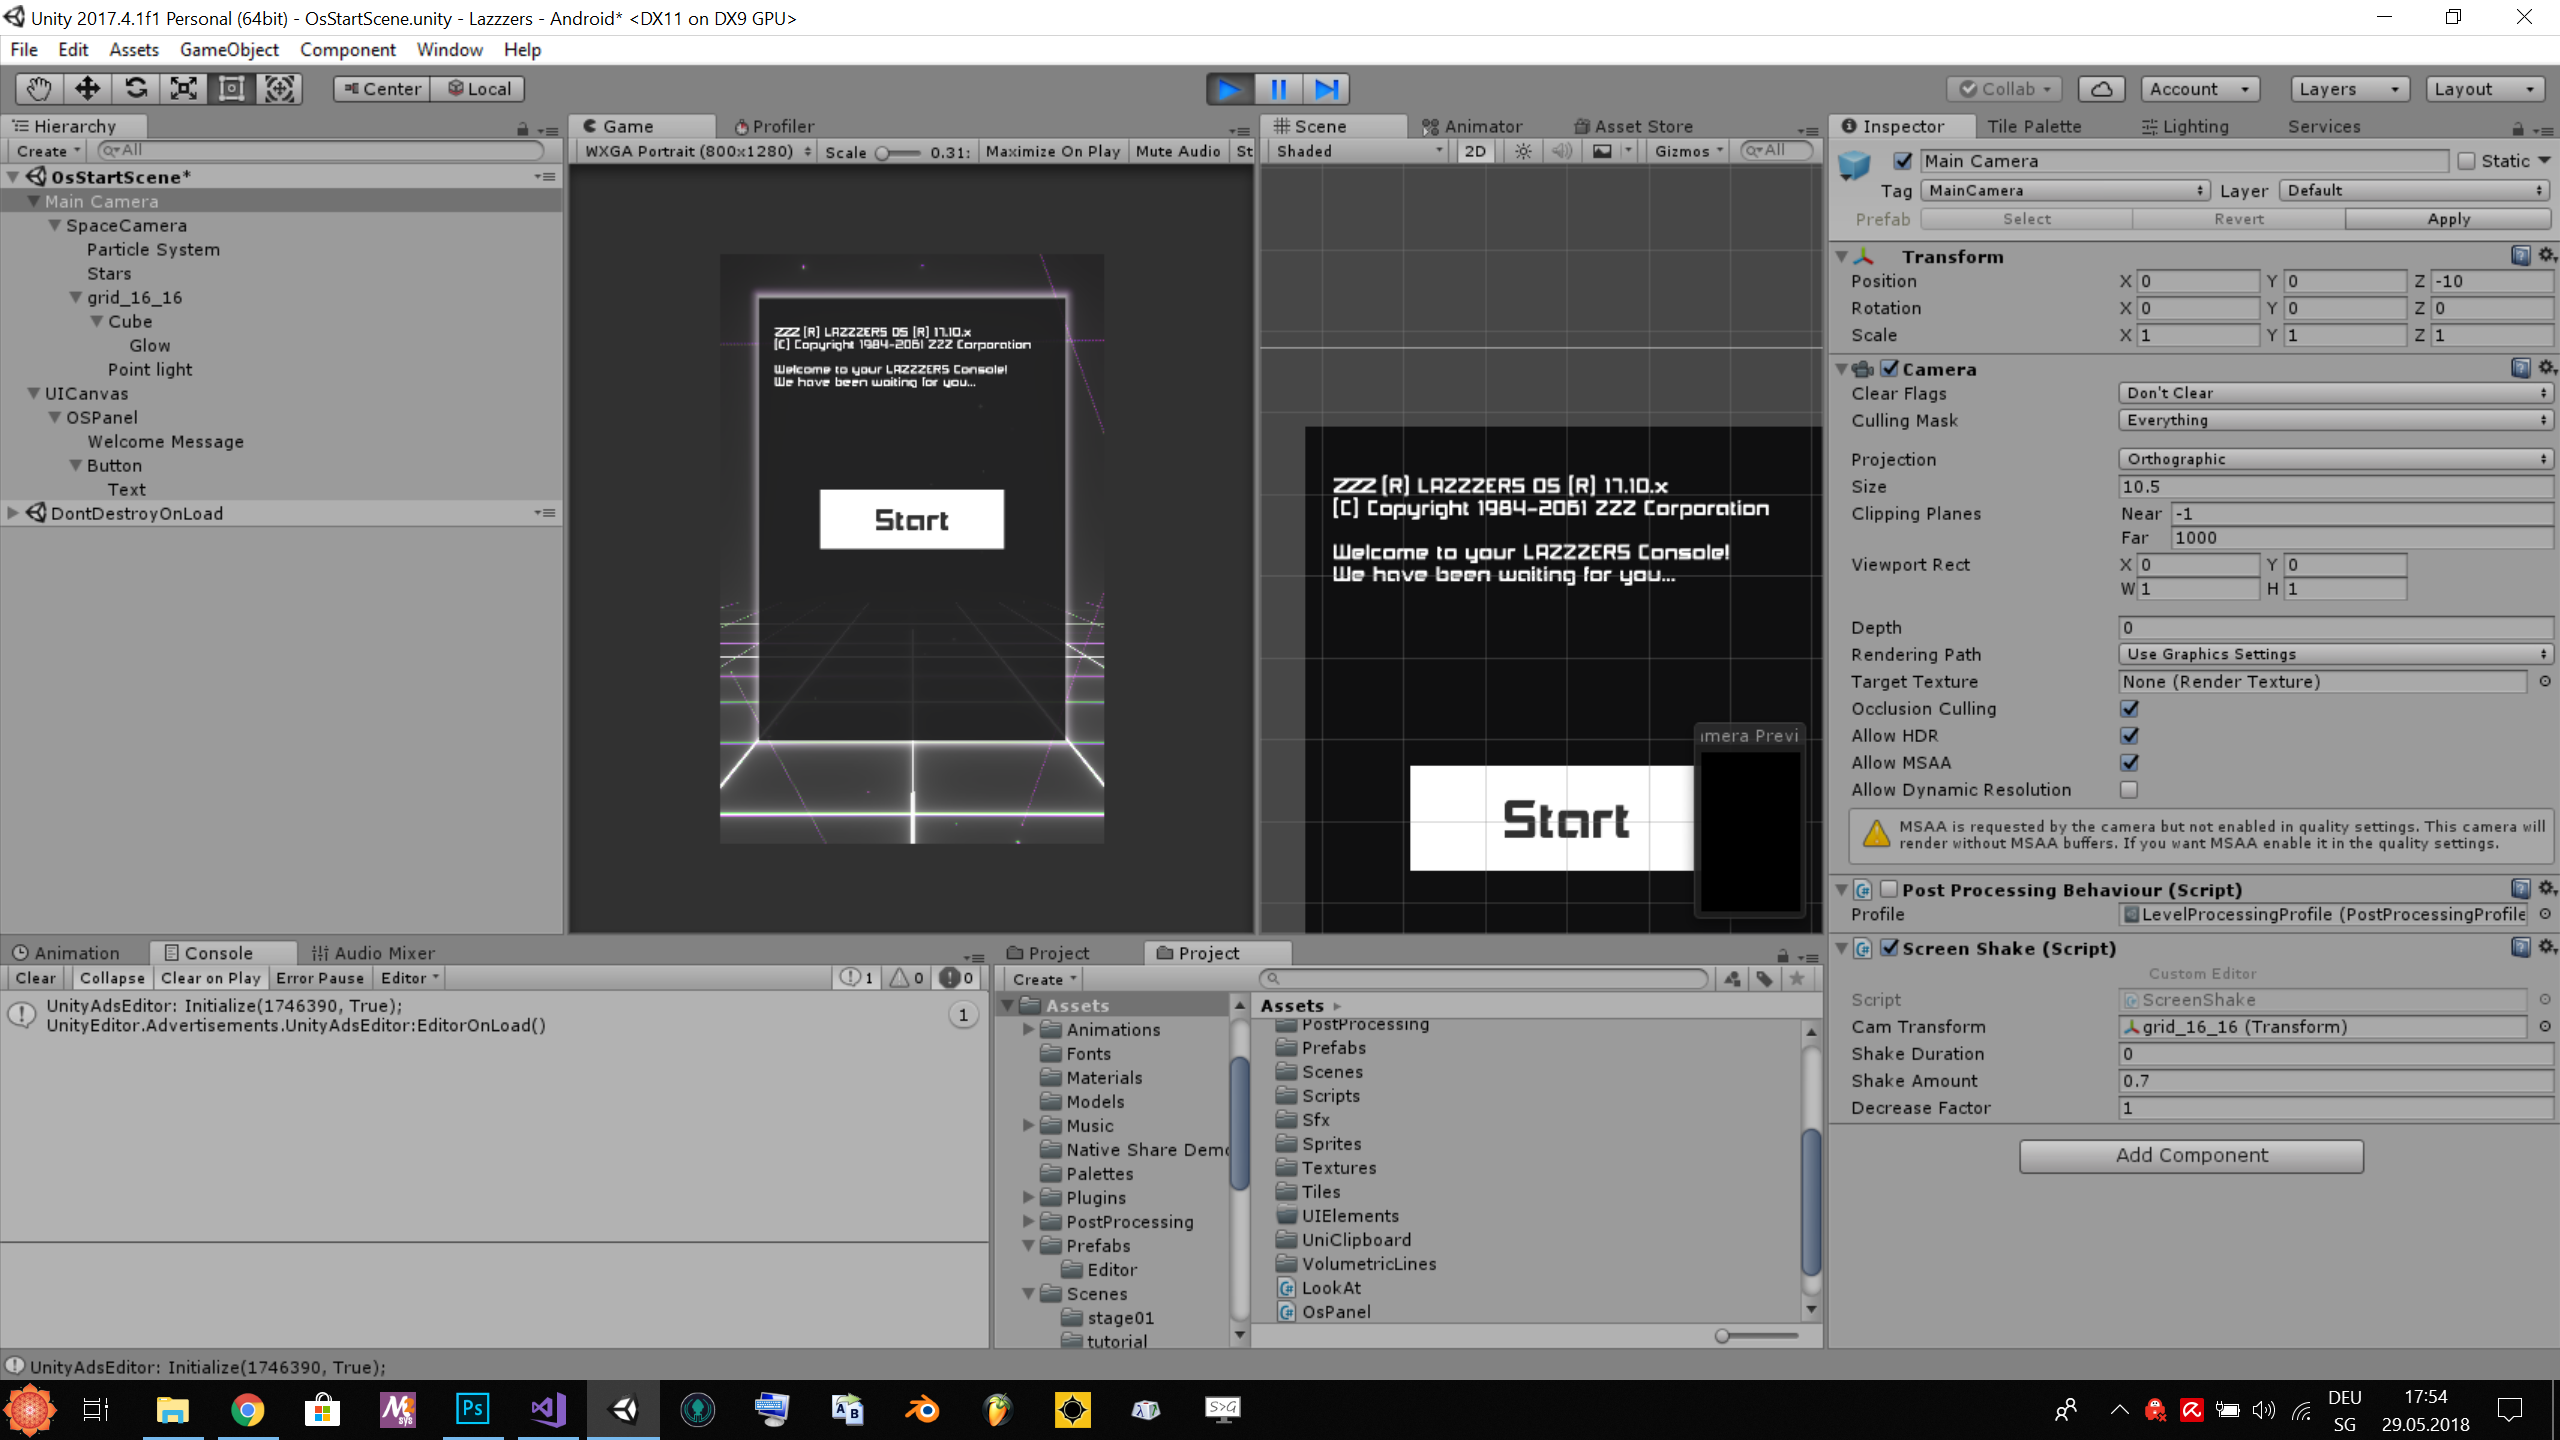Image resolution: width=2560 pixels, height=1440 pixels.
Task: Open the Projection dropdown
Action: [2335, 459]
